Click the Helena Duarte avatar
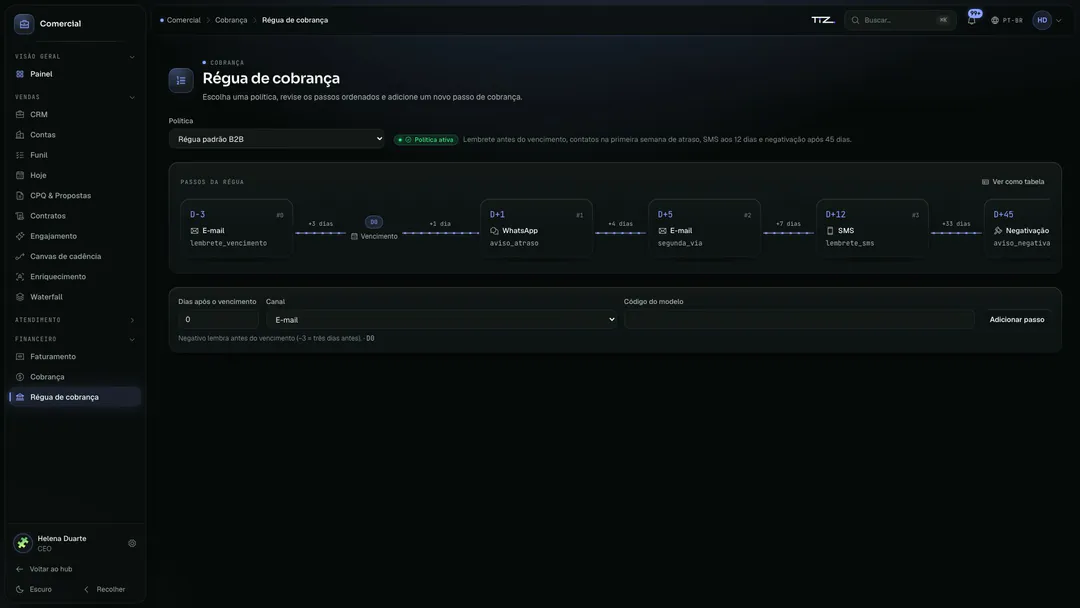The height and width of the screenshot is (608, 1080). coord(23,543)
